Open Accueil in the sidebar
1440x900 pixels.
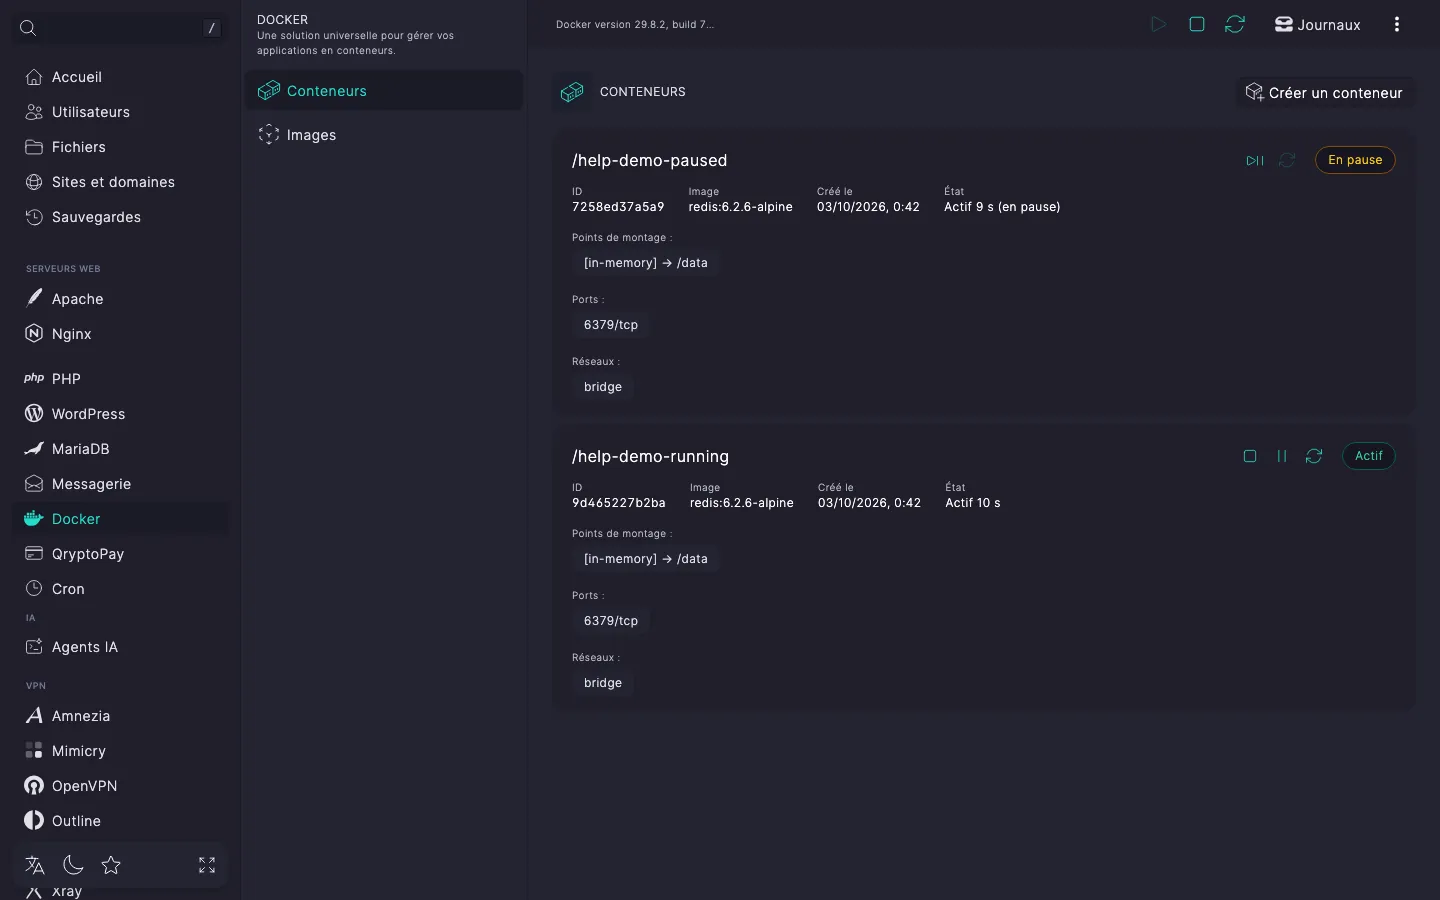point(120,77)
